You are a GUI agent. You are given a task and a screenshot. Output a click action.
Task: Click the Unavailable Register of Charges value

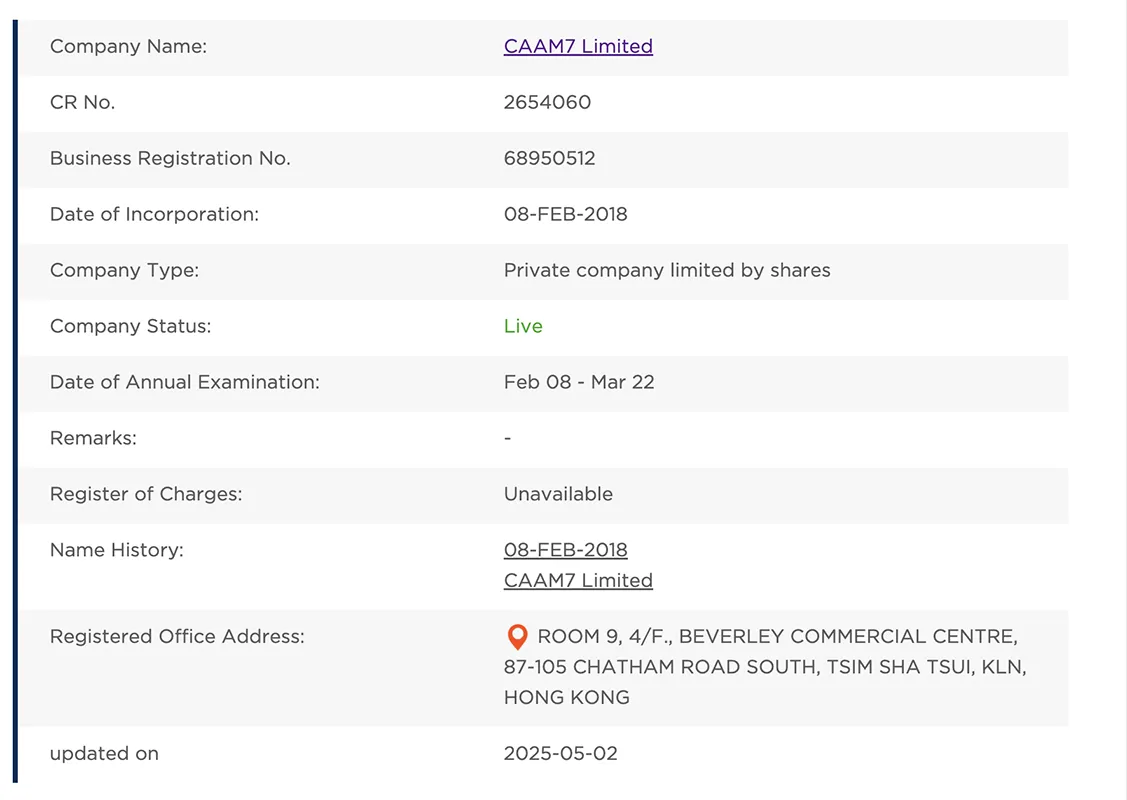(x=558, y=495)
